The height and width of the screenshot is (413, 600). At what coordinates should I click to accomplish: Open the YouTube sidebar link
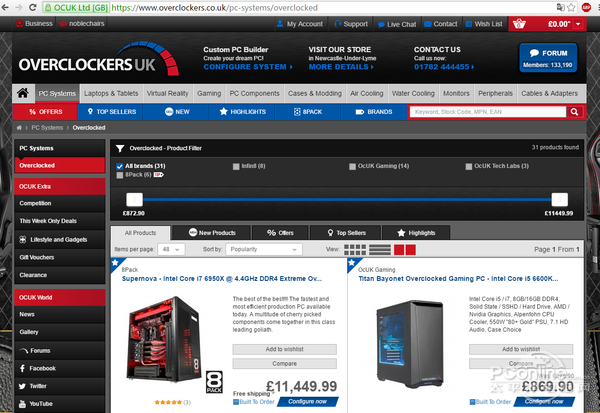point(60,404)
